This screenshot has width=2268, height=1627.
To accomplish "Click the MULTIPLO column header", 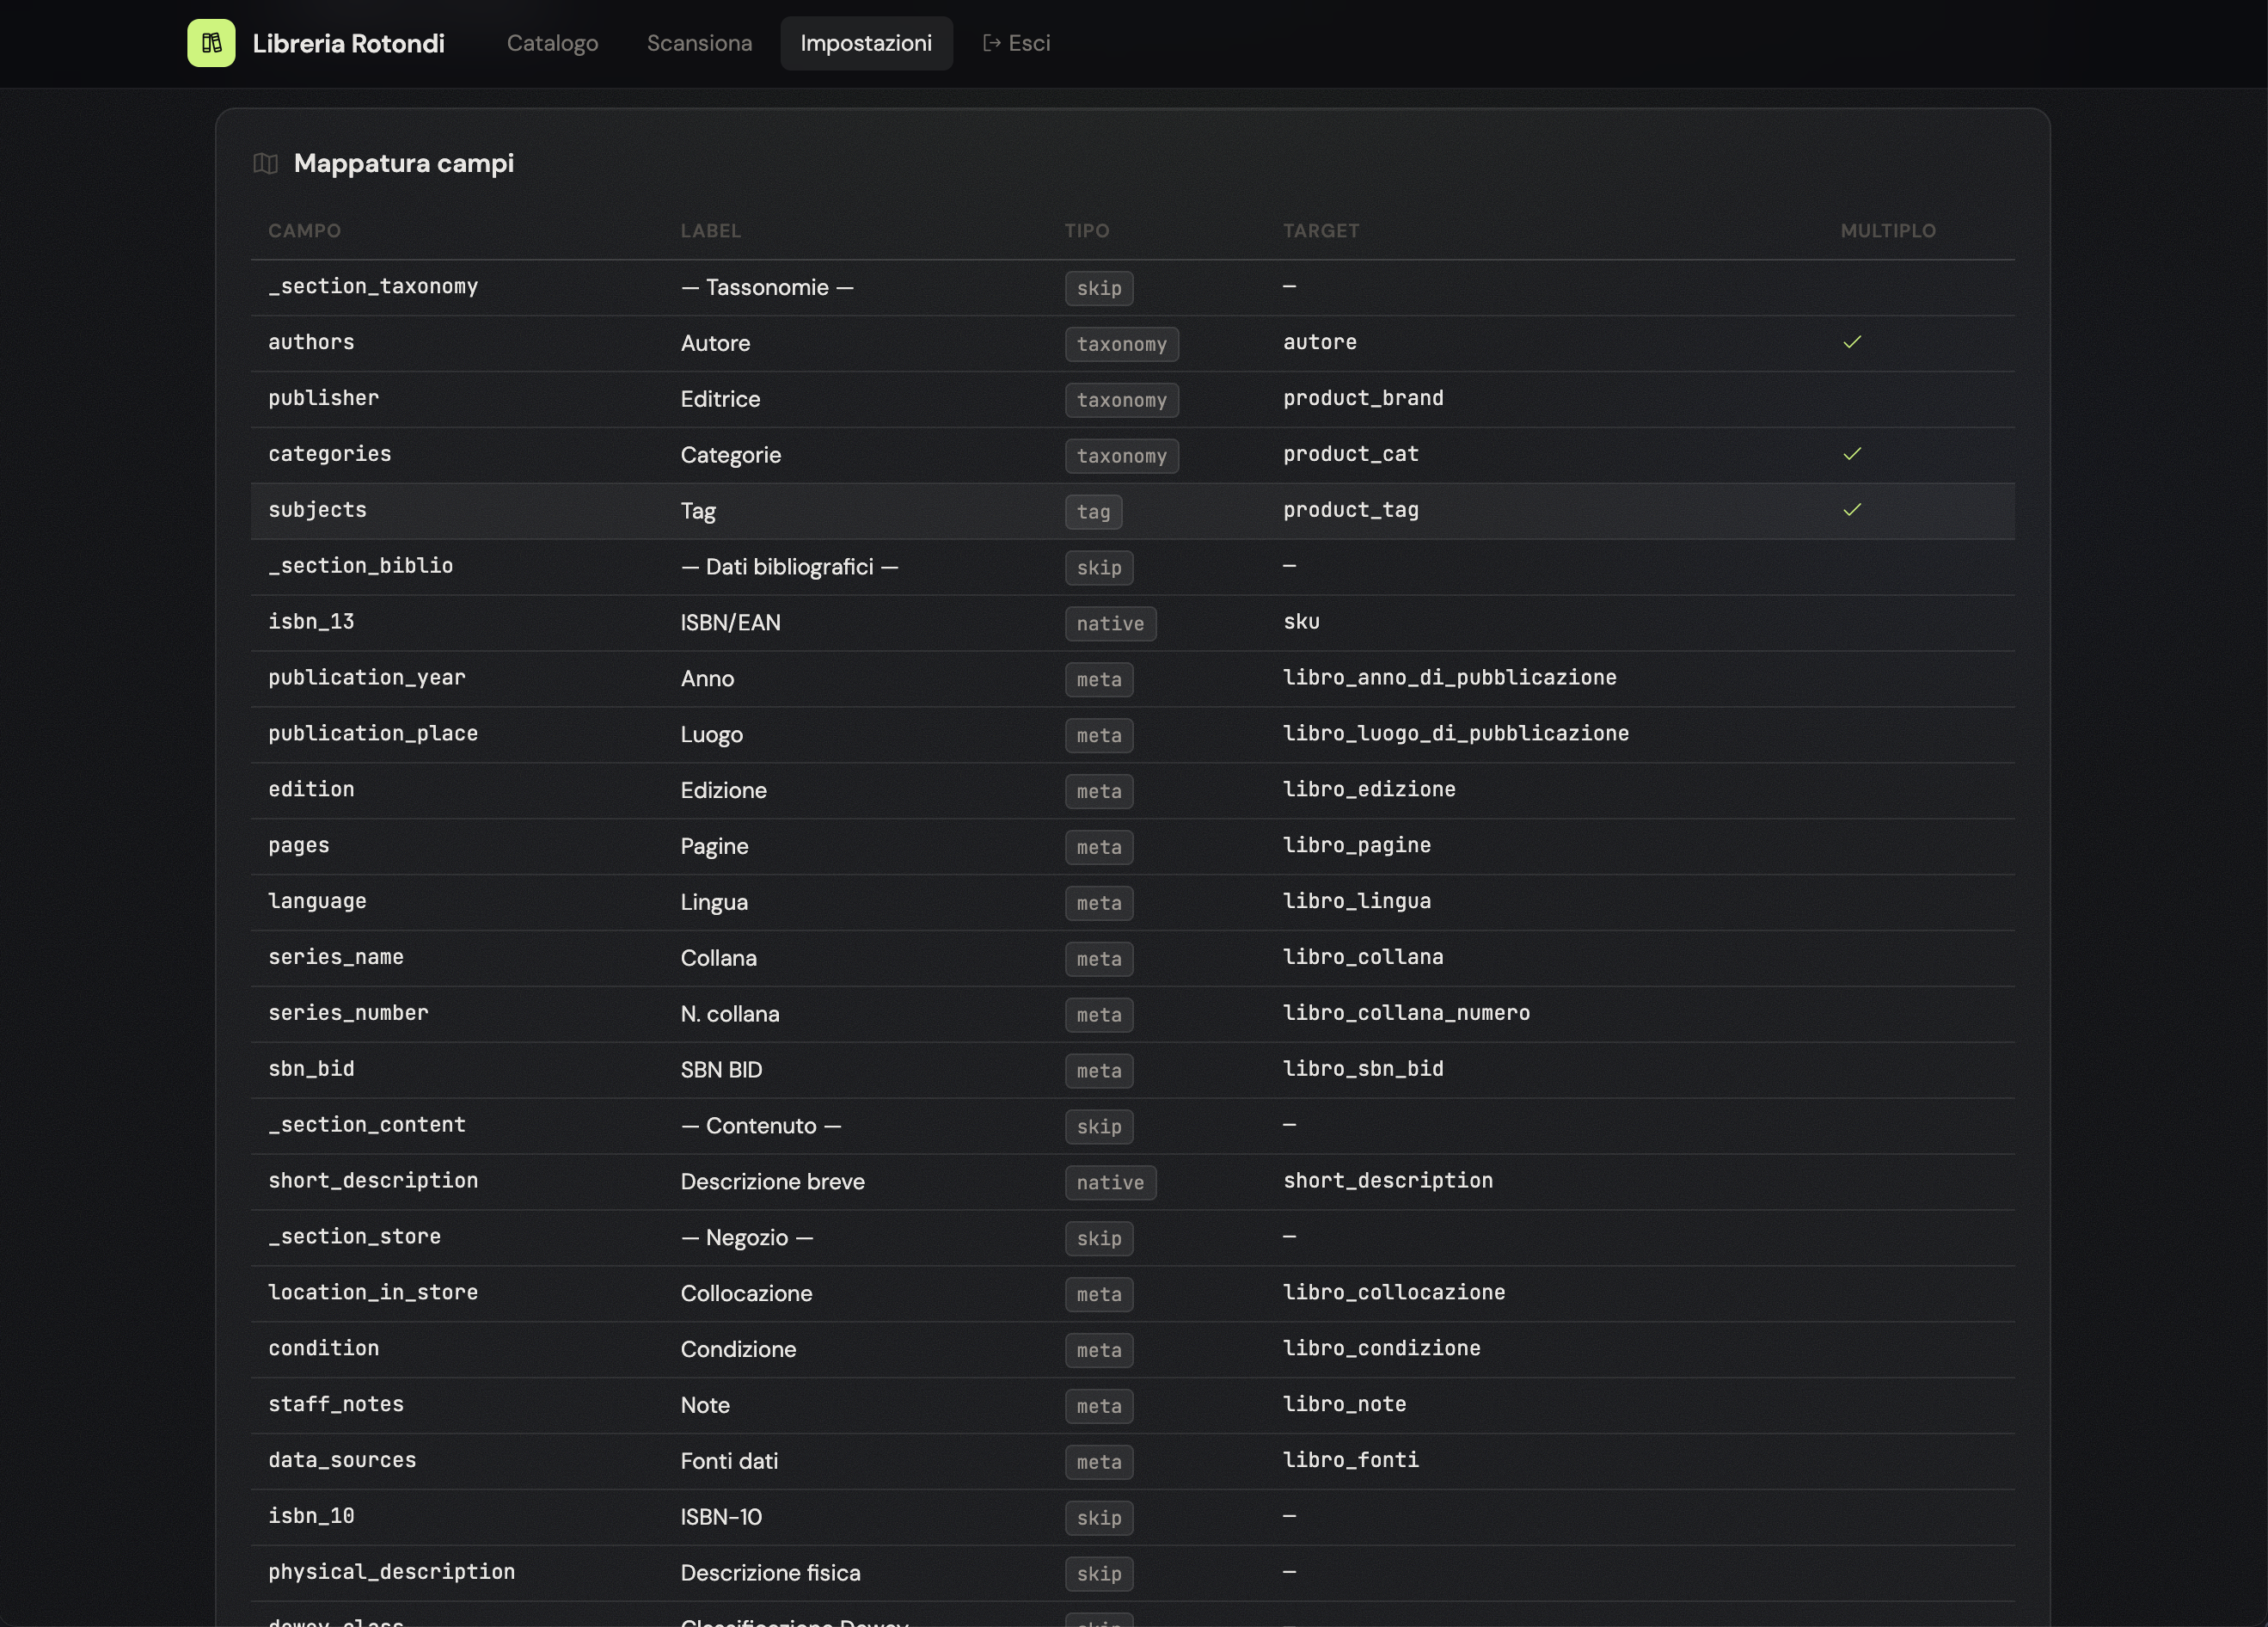I will 1888,231.
